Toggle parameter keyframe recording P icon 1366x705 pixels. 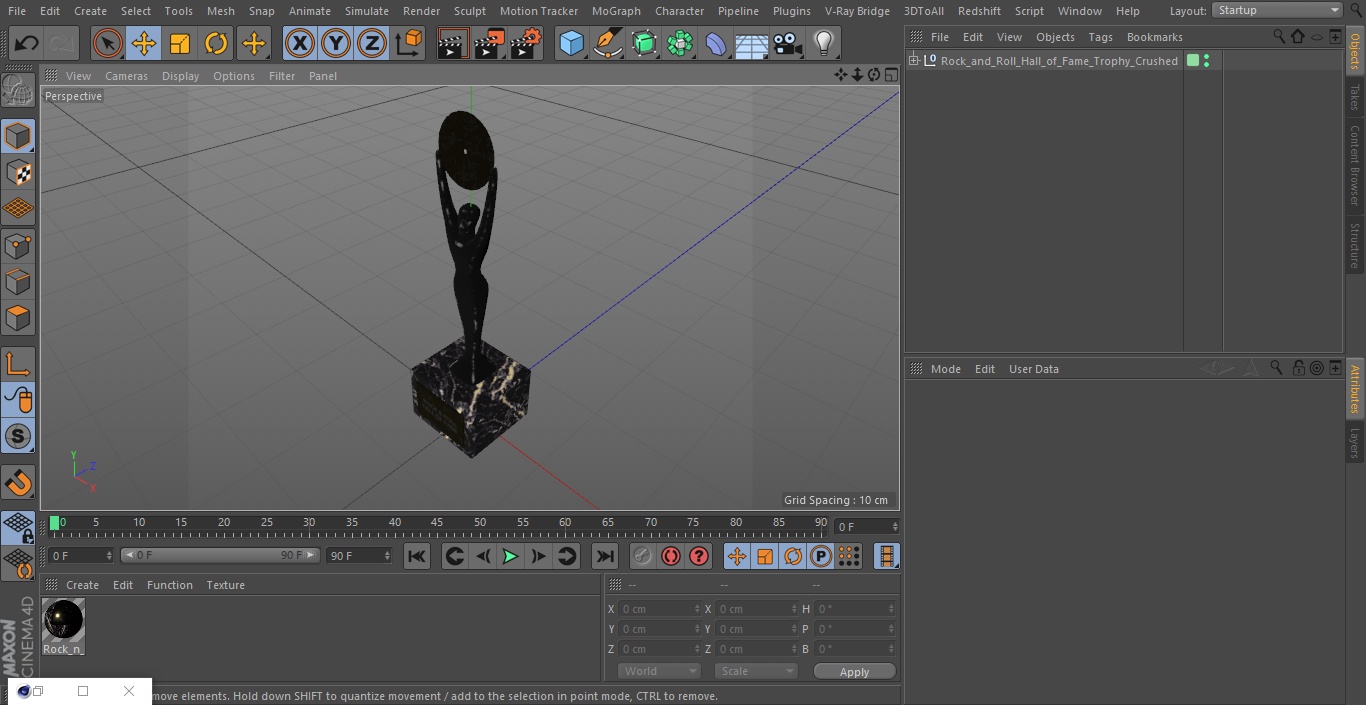821,556
